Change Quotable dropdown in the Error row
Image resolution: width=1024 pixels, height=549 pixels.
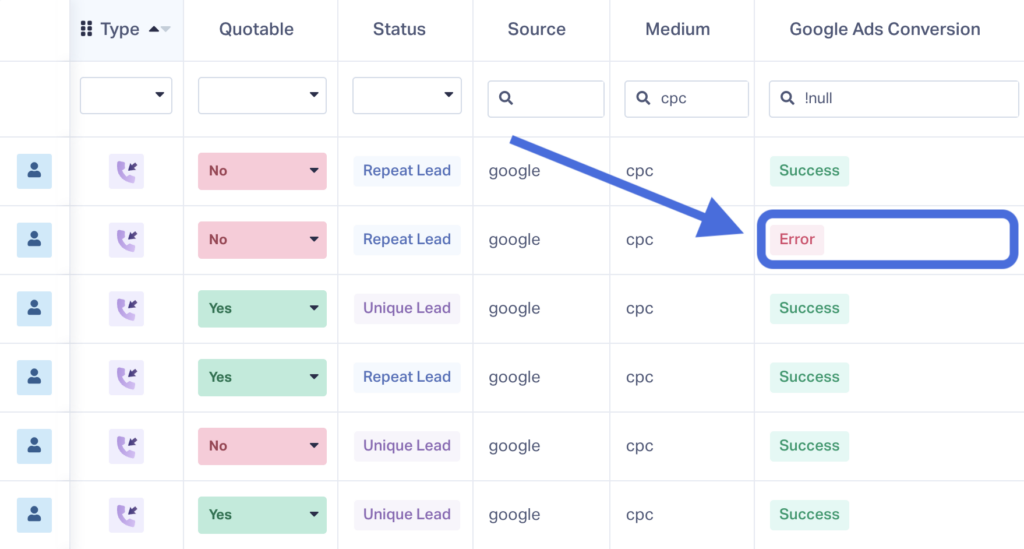point(262,240)
